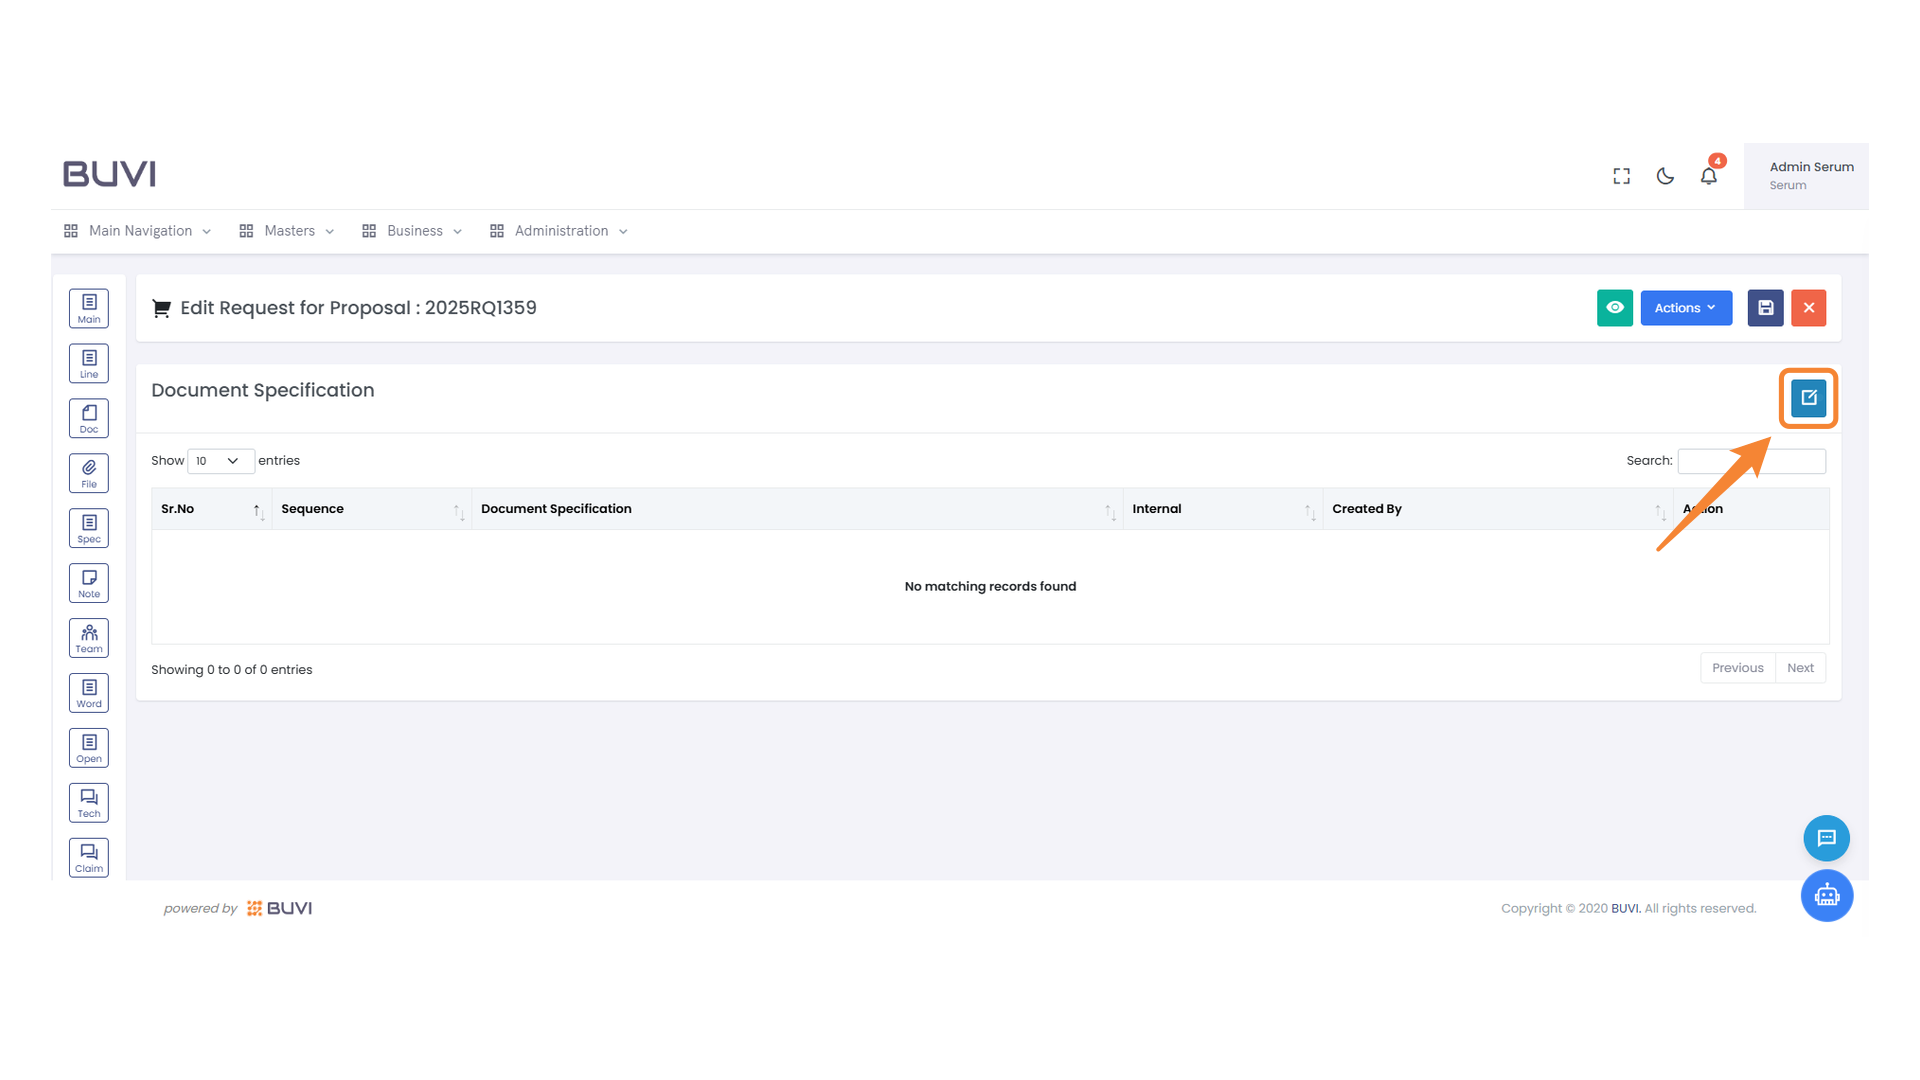The width and height of the screenshot is (1920, 1080).
Task: Click the chatbot robot icon
Action: 1826,896
